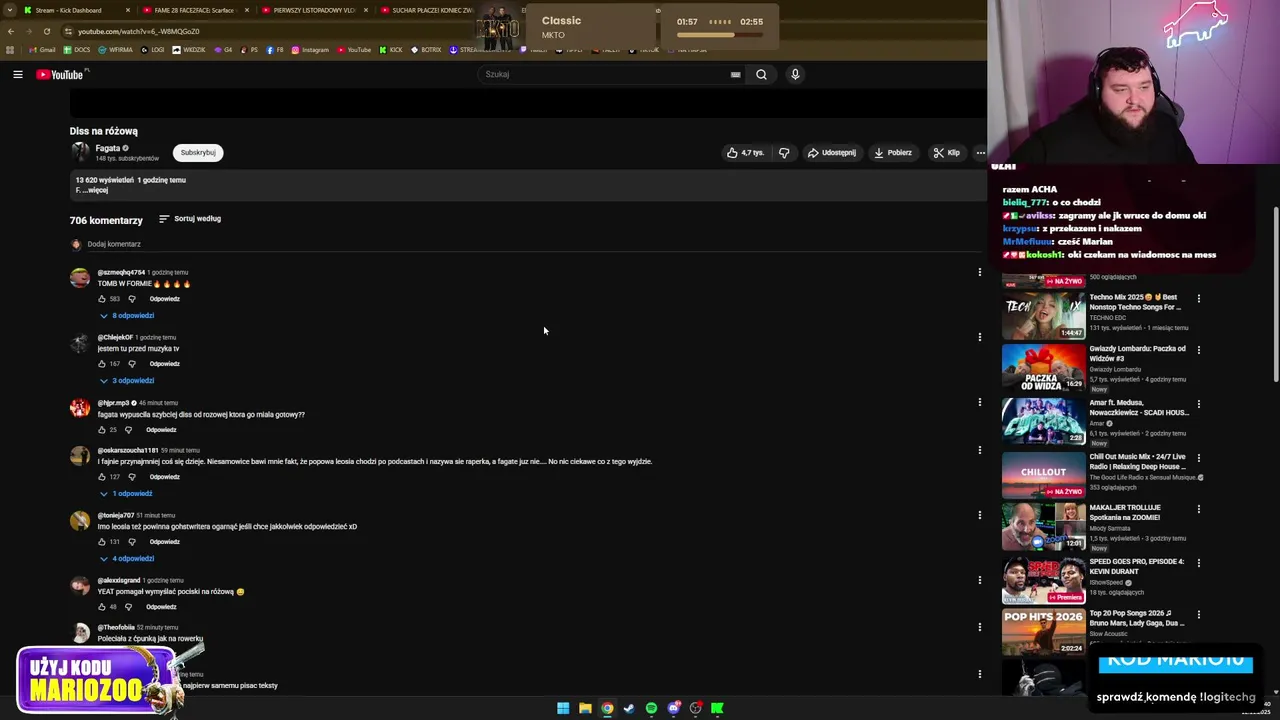Dislike the video with thumbs-down
The image size is (1280, 720).
click(x=784, y=153)
